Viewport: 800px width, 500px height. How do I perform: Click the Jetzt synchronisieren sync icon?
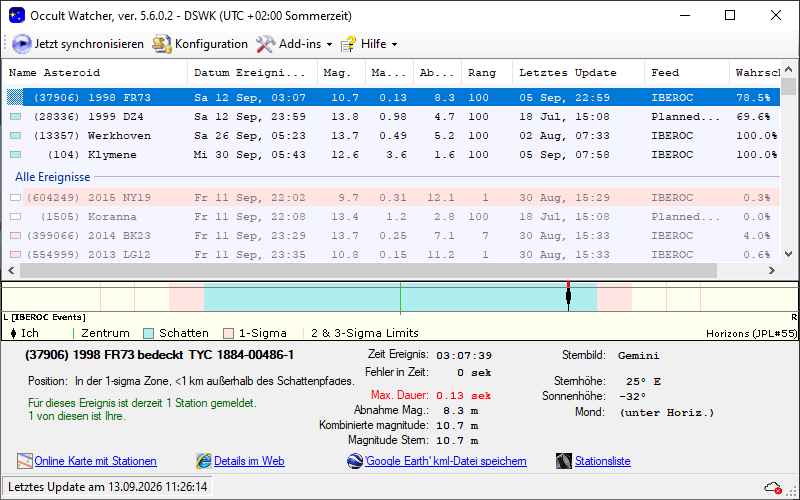coord(21,44)
